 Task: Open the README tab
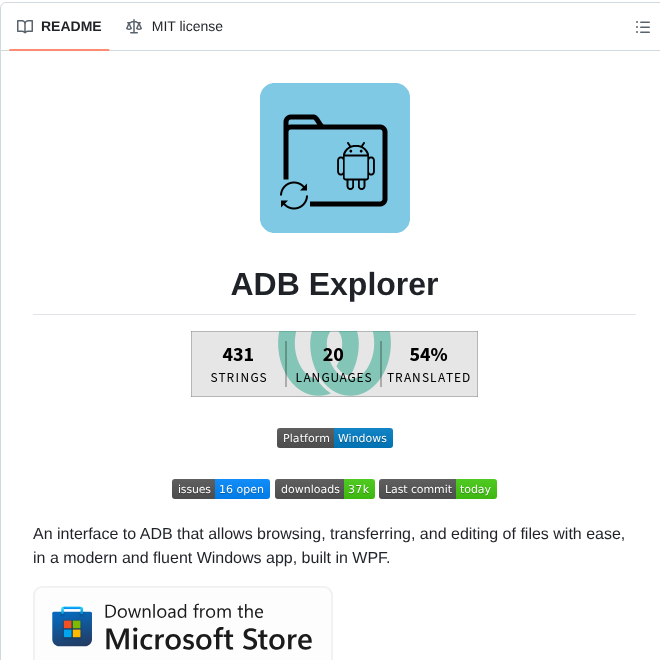pyautogui.click(x=59, y=27)
